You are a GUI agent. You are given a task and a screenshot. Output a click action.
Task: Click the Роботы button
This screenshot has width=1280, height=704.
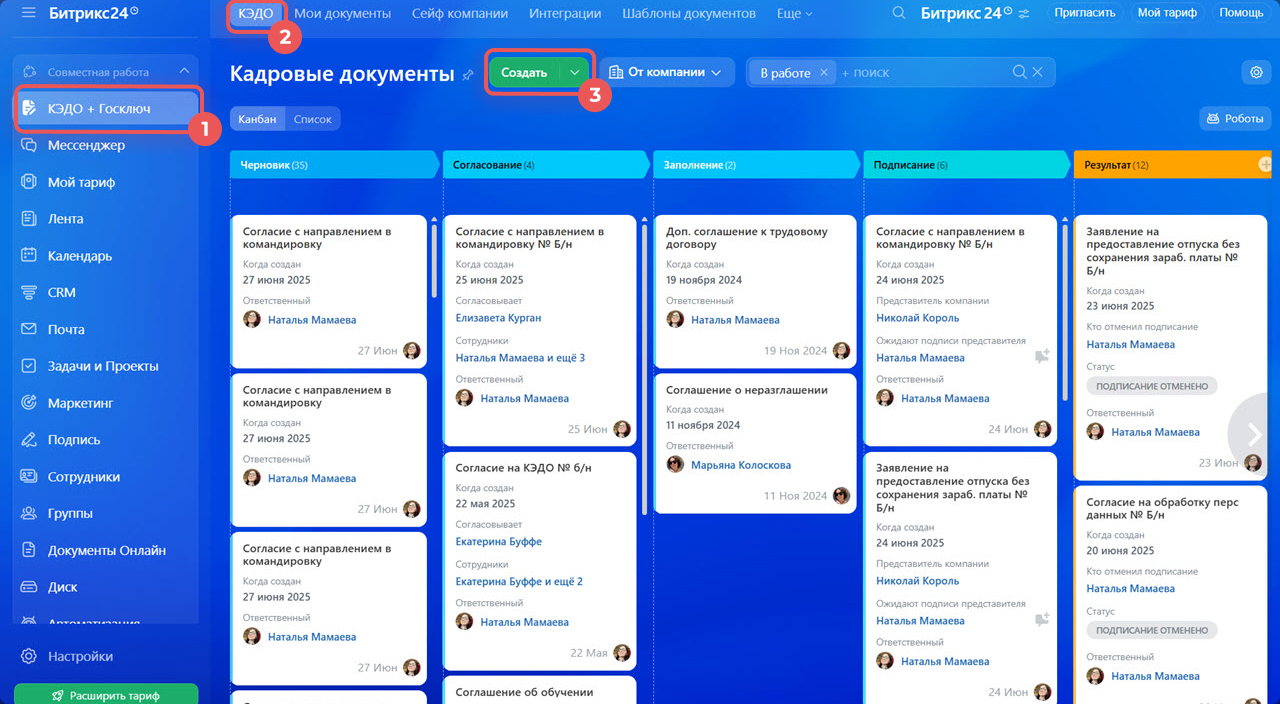pyautogui.click(x=1235, y=118)
